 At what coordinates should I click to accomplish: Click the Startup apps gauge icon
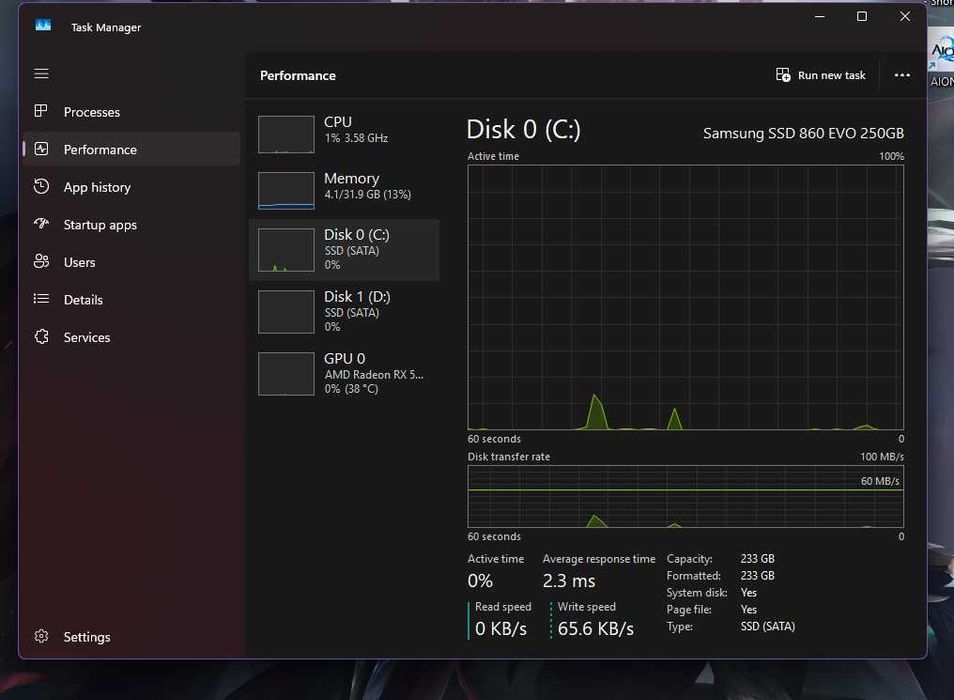[x=41, y=224]
